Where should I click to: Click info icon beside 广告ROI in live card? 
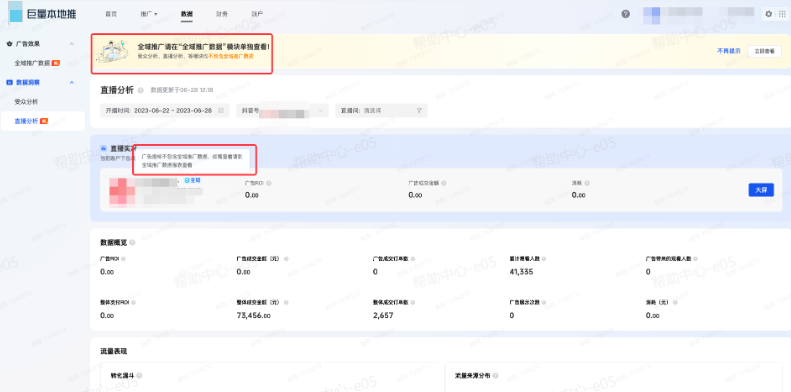[x=268, y=183]
